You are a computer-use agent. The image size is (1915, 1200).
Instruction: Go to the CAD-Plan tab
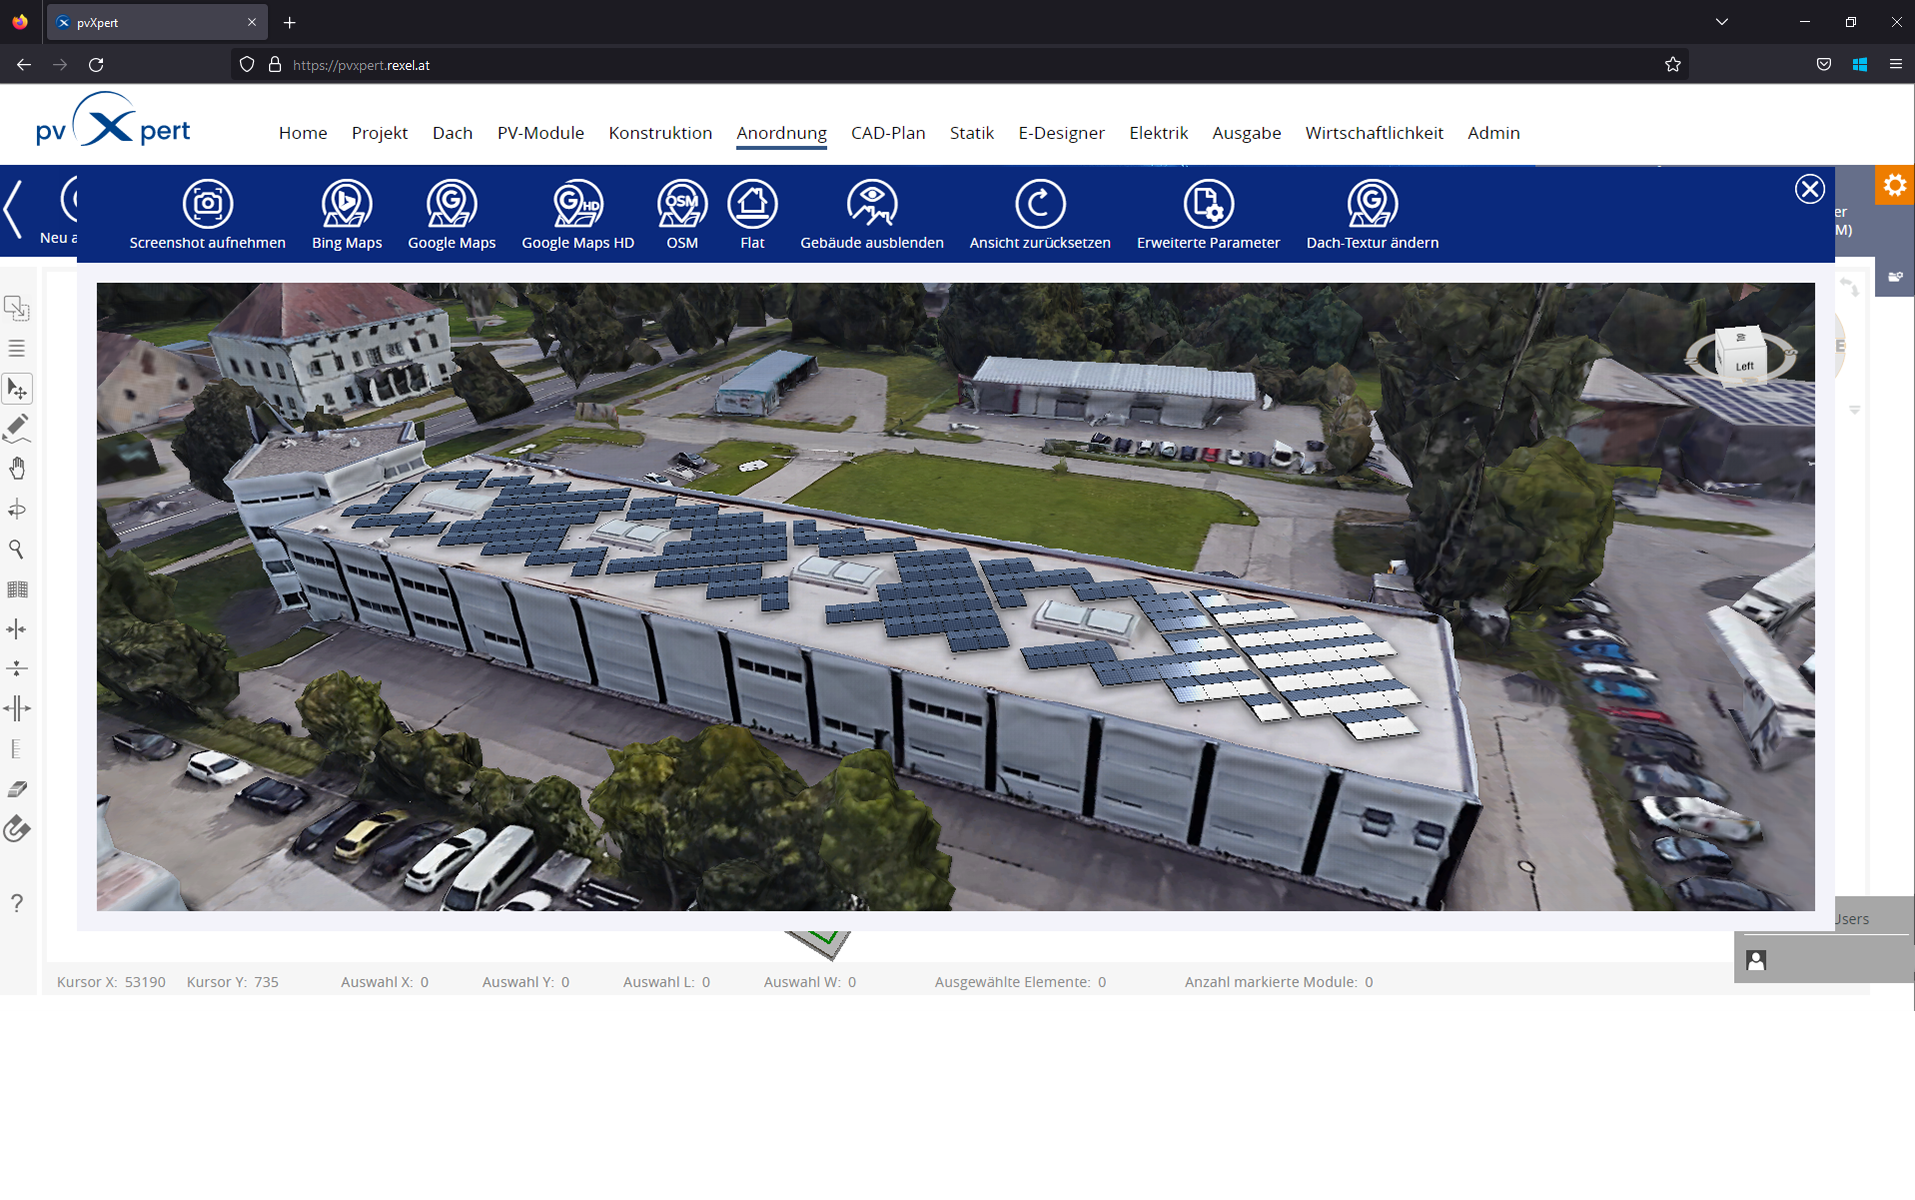(887, 133)
